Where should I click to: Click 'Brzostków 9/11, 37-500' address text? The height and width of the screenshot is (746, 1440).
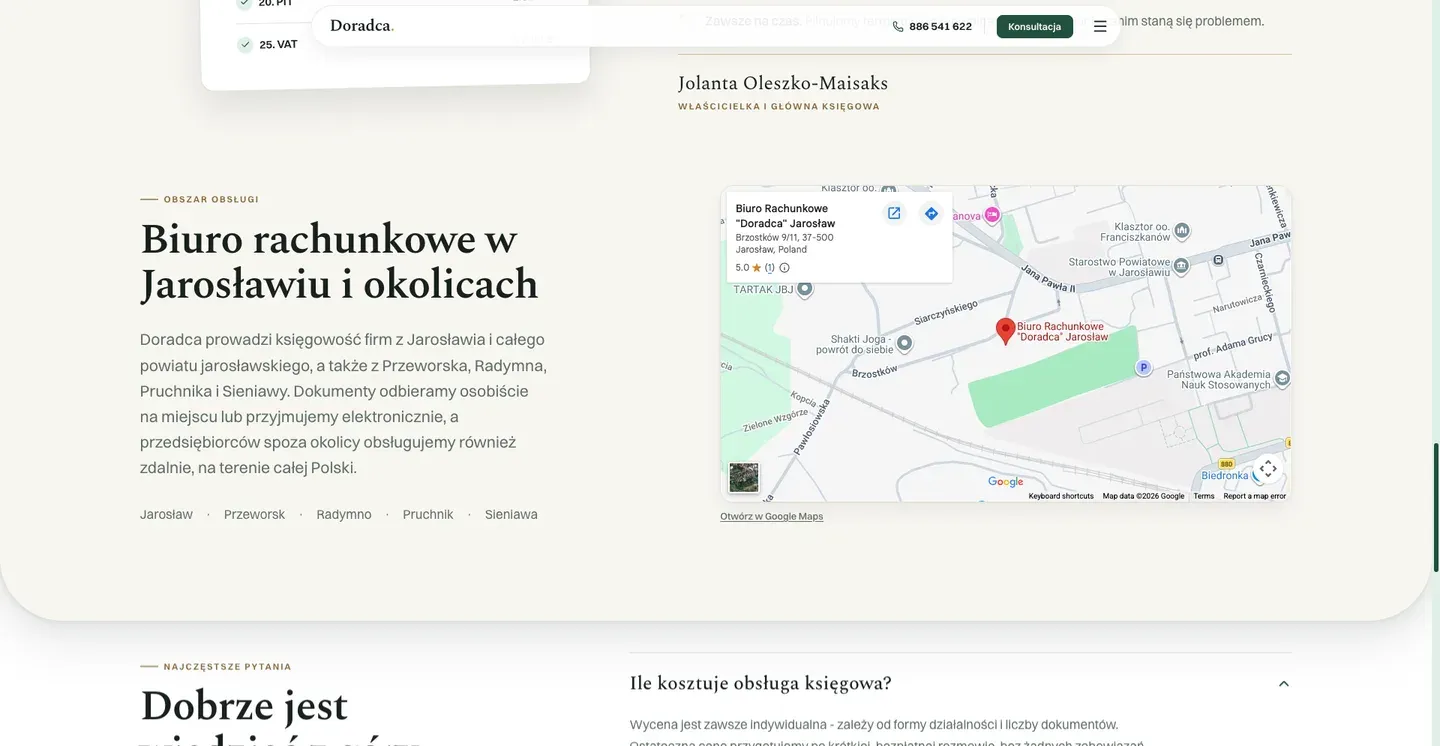(784, 237)
